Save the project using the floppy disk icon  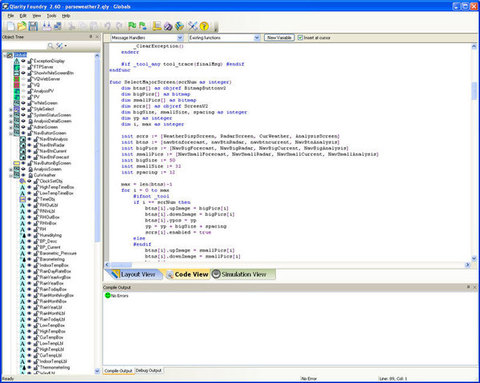pyautogui.click(x=33, y=26)
